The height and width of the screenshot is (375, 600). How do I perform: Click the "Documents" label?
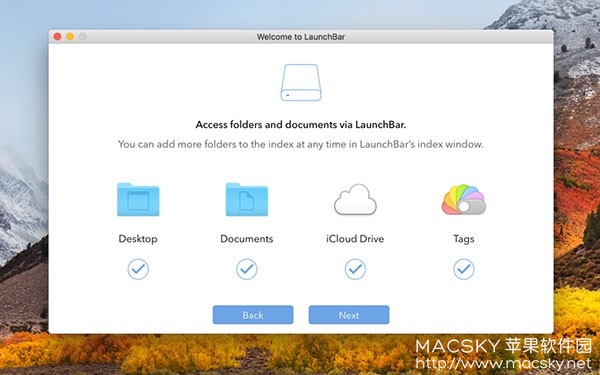click(x=247, y=239)
